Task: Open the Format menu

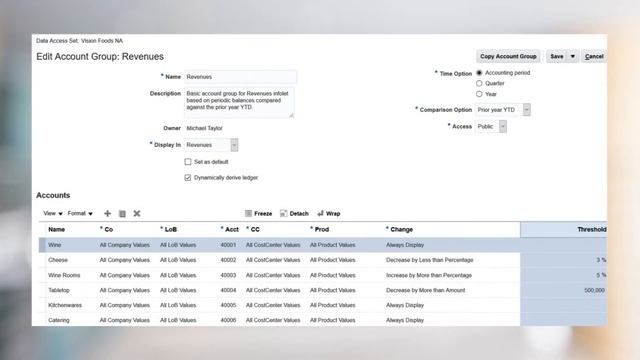Action: point(80,213)
